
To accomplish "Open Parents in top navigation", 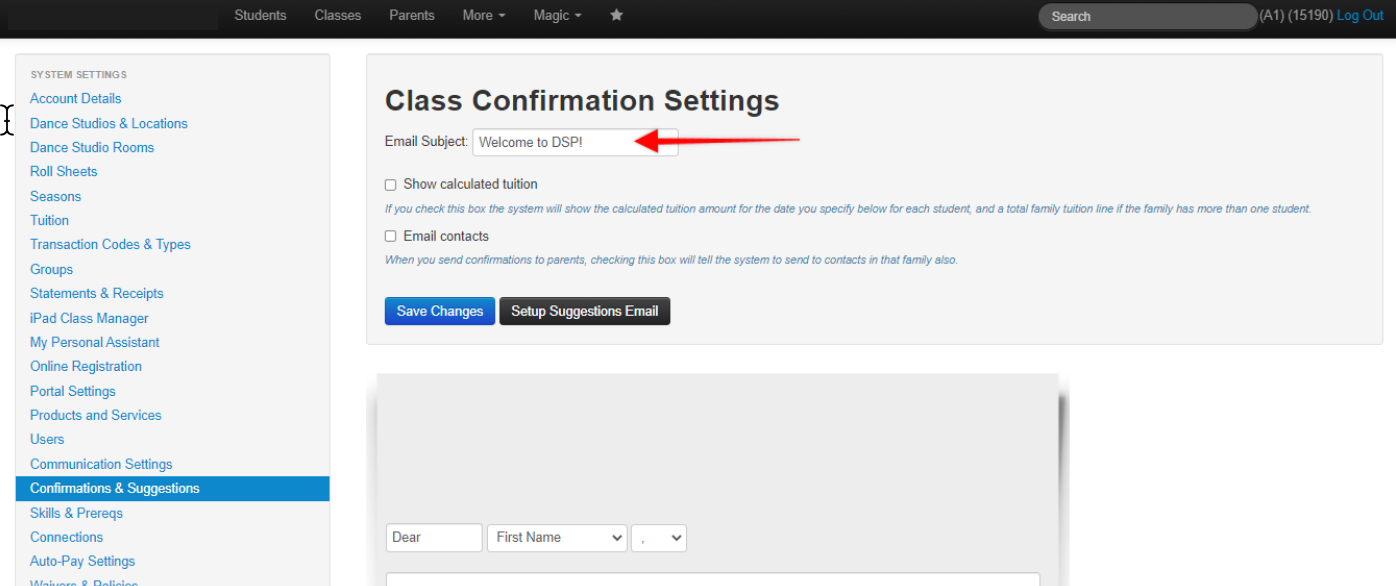I will click(x=412, y=15).
